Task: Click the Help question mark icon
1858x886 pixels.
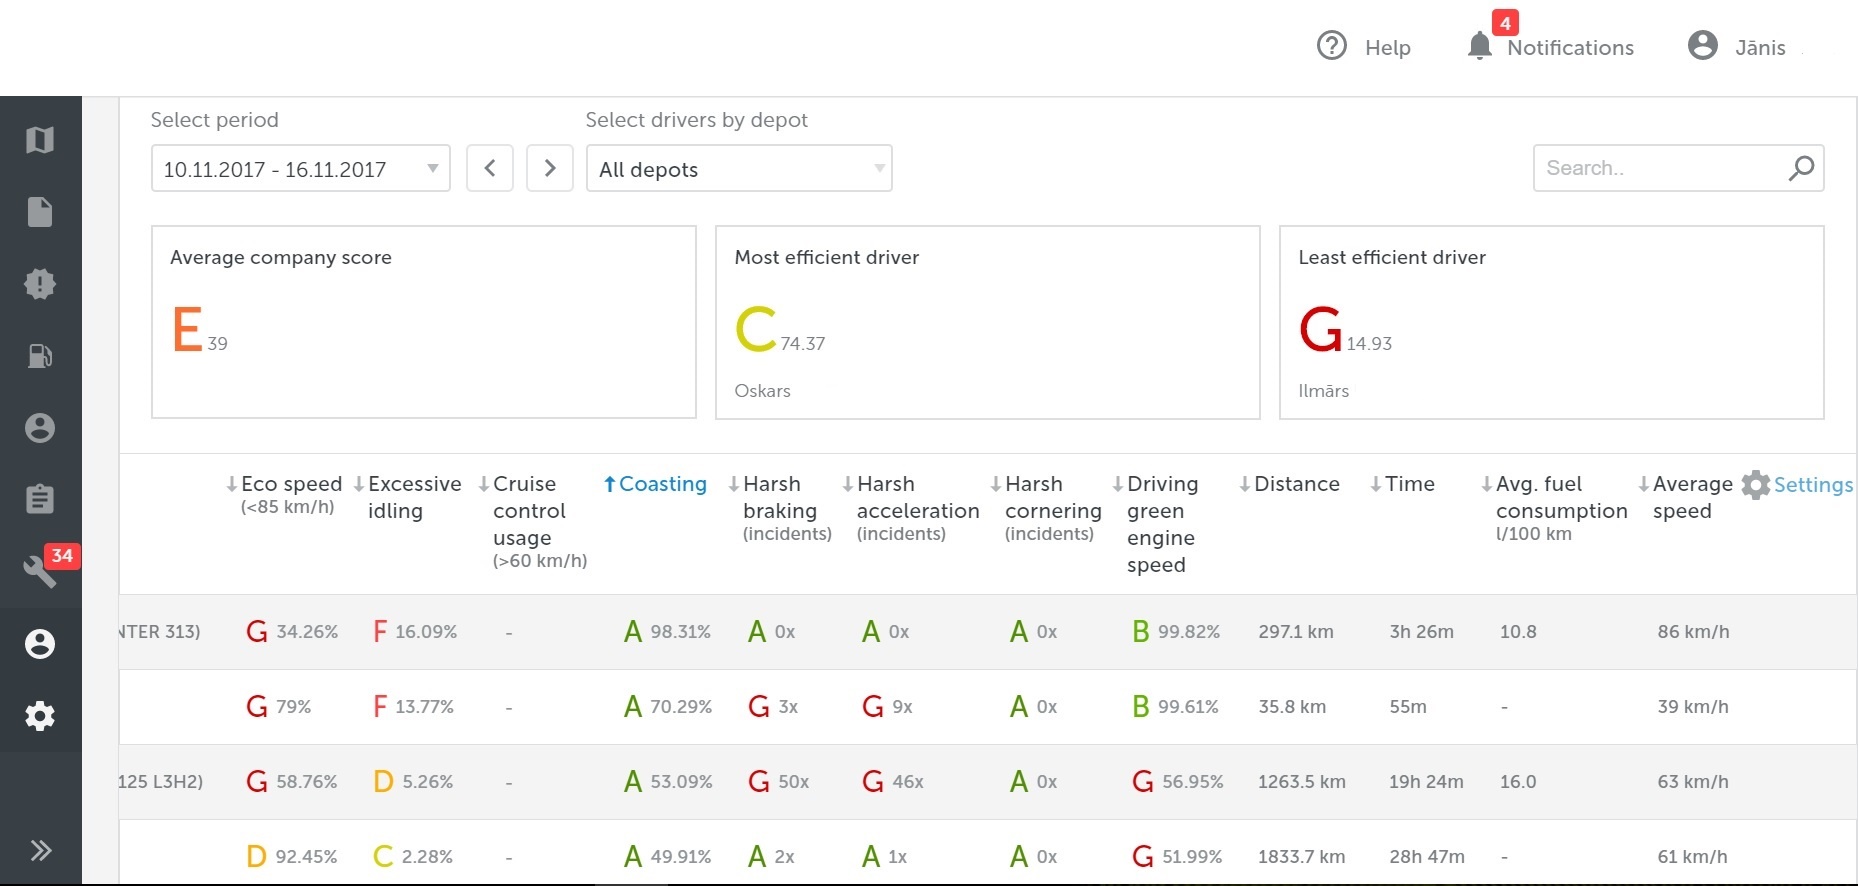Action: point(1332,46)
